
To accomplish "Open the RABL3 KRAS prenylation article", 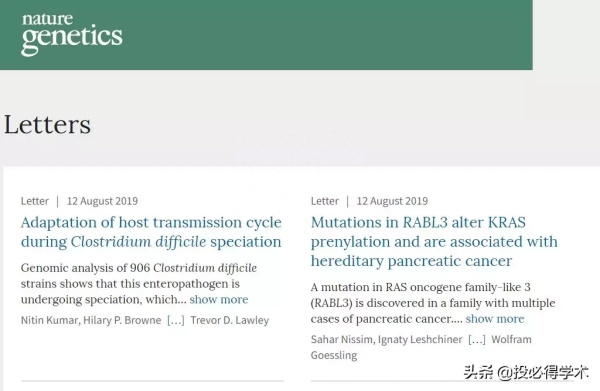I will (434, 242).
